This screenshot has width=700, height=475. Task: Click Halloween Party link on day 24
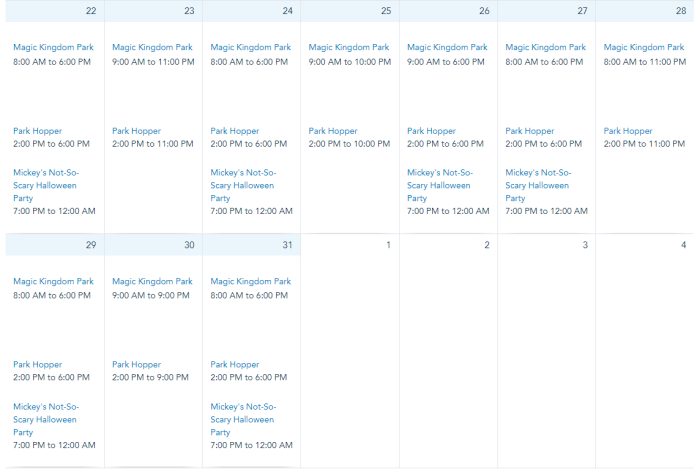click(x=243, y=185)
